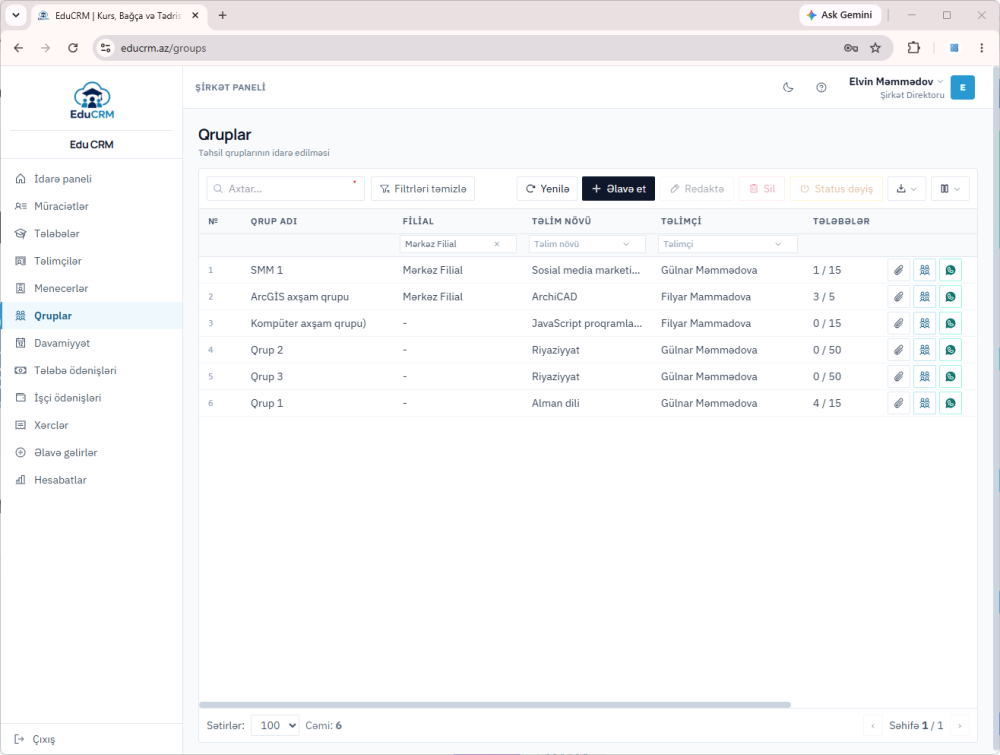Screen dimensions: 1000x755
Task: Click the horizontal table scrollbar
Action: 495,705
